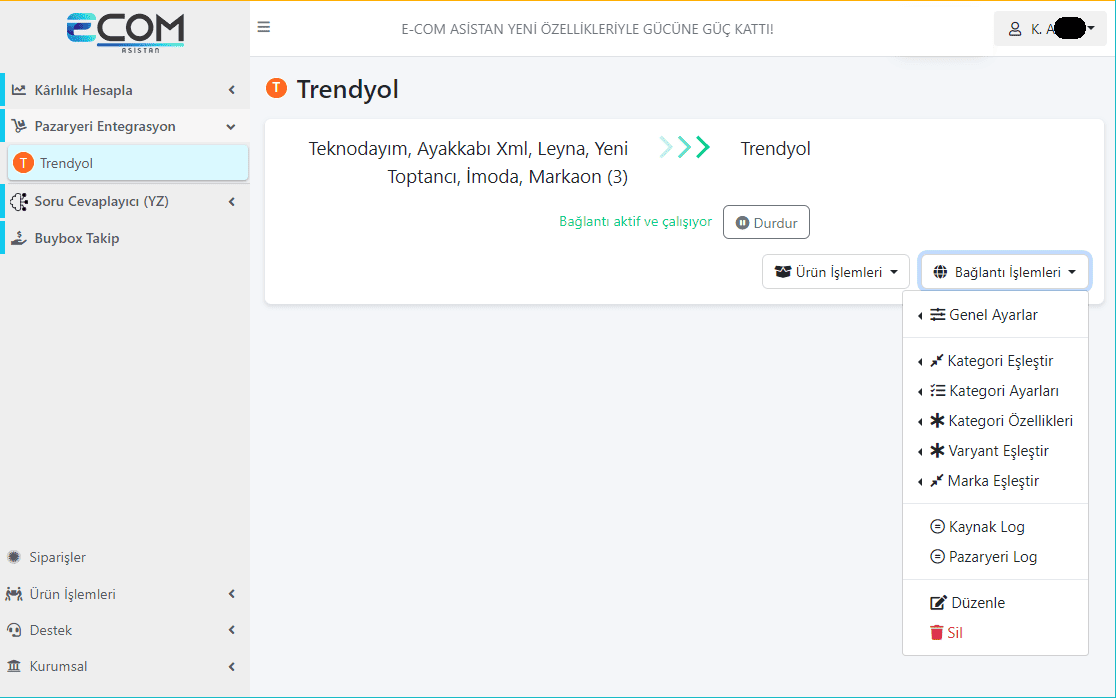Click the Soru Cevaplayıcı brain icon

[19, 201]
